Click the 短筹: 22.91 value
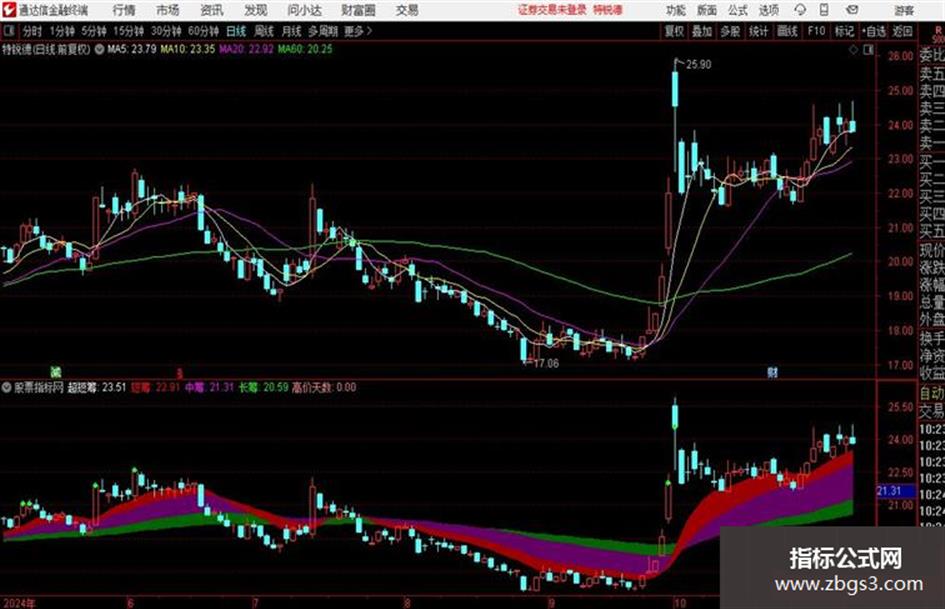Image resolution: width=945 pixels, height=609 pixels. click(x=155, y=388)
